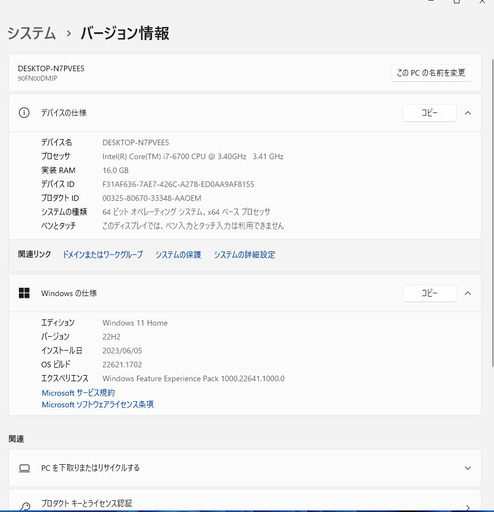Maximize the settings window
Viewport: 494px width, 512px height.
(x=457, y=2)
